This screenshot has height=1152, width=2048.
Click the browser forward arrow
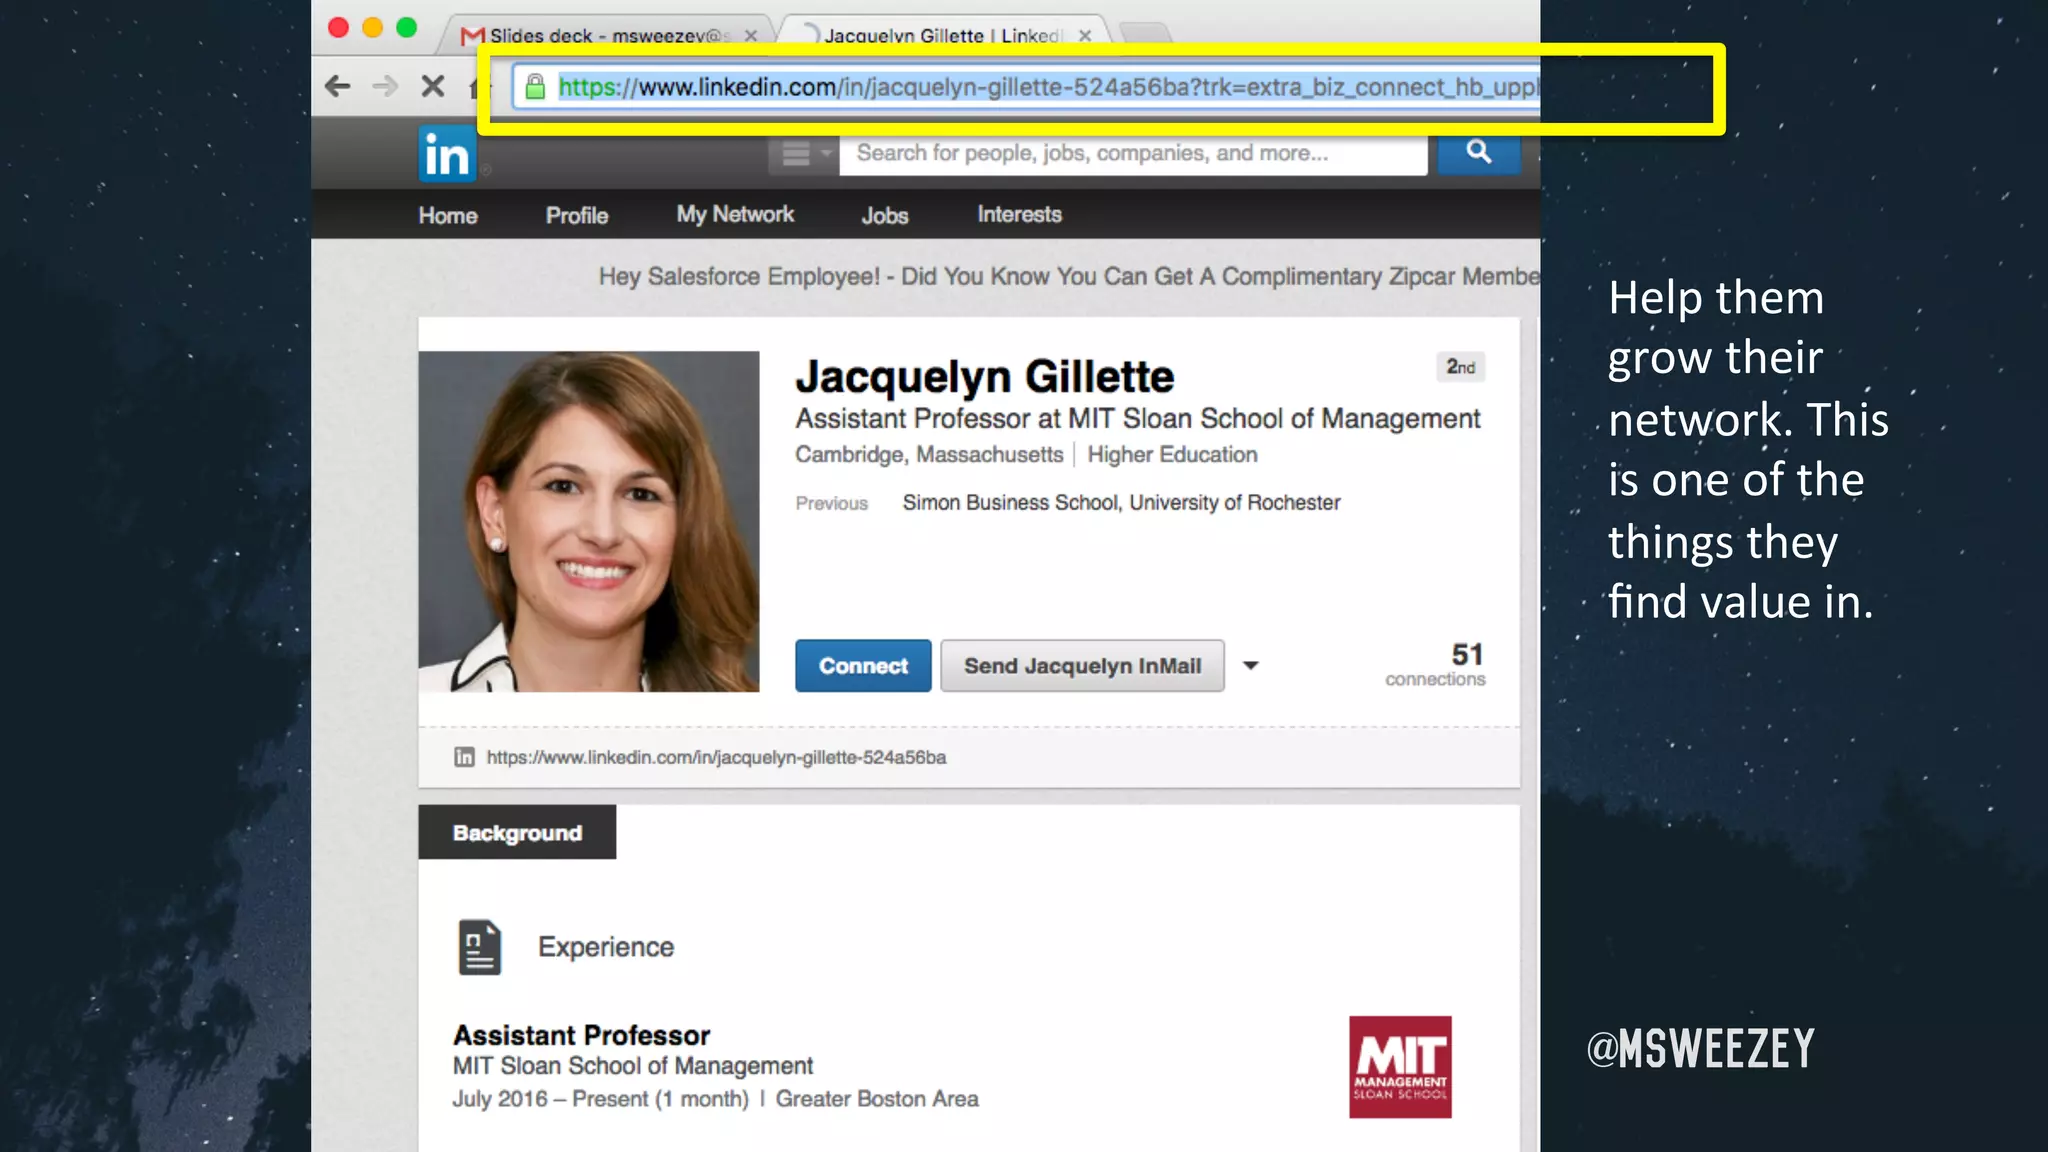[x=385, y=86]
